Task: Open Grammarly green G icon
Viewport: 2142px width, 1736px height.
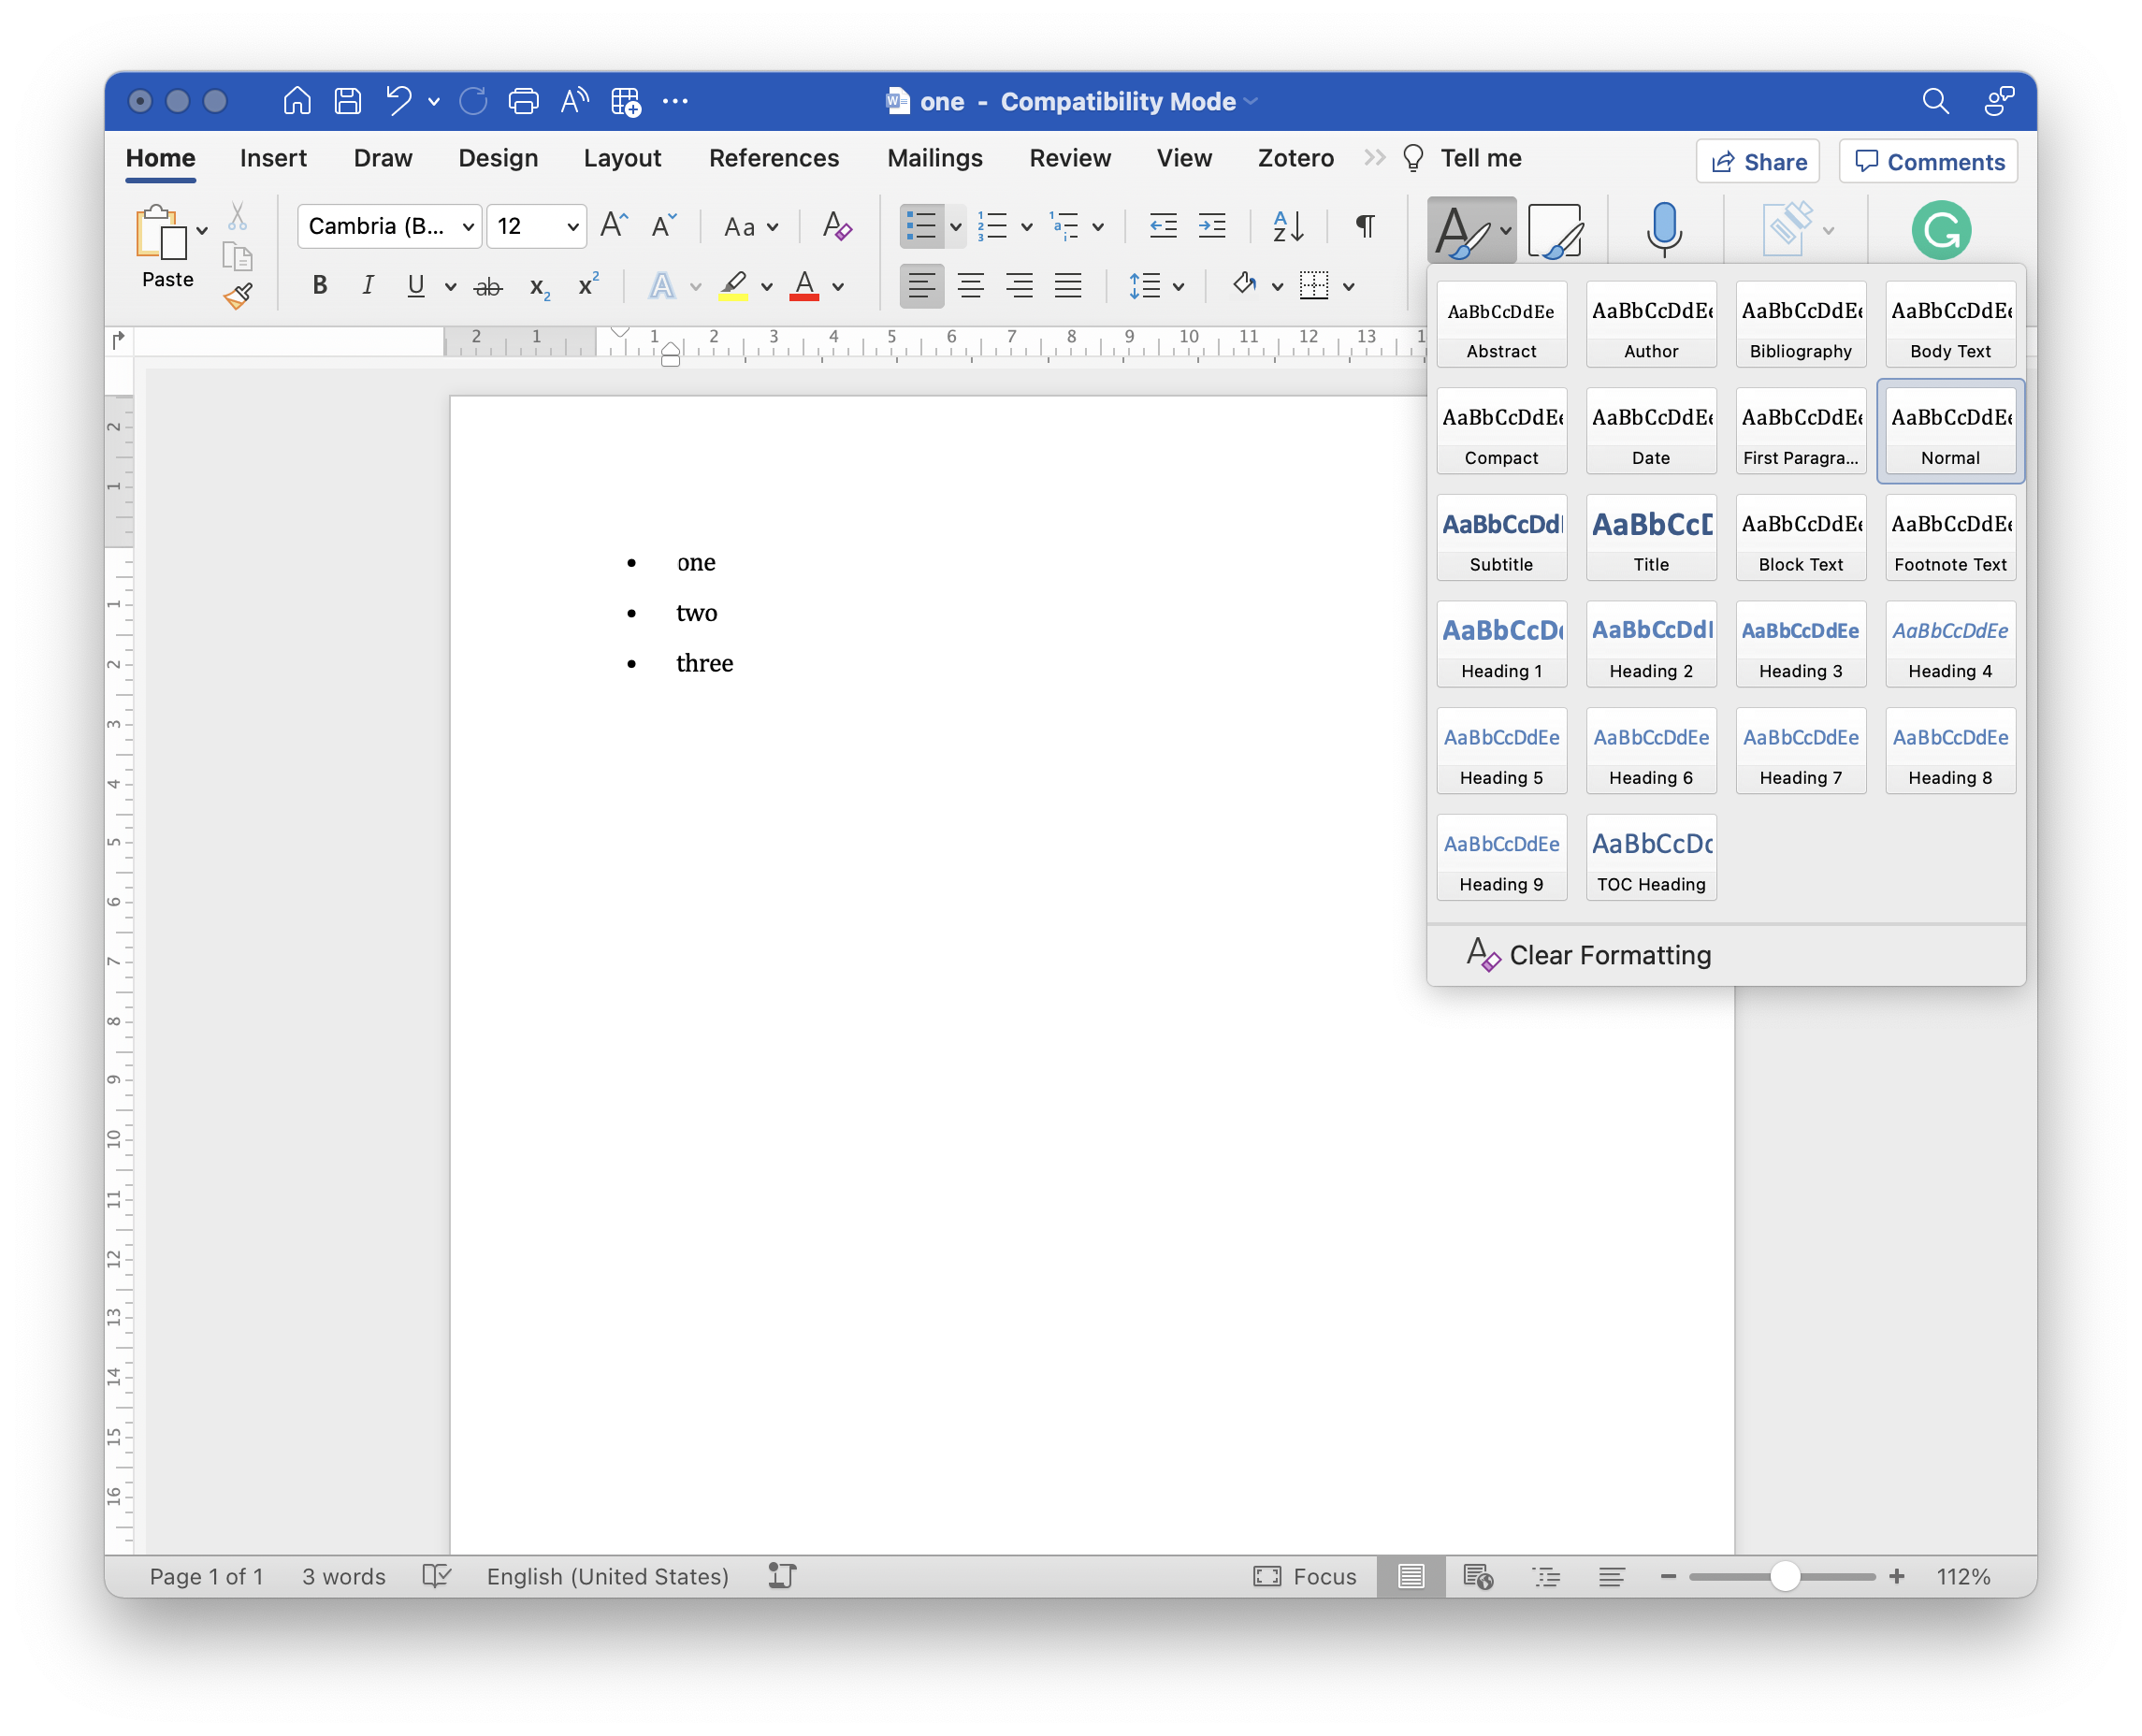Action: 1940,230
